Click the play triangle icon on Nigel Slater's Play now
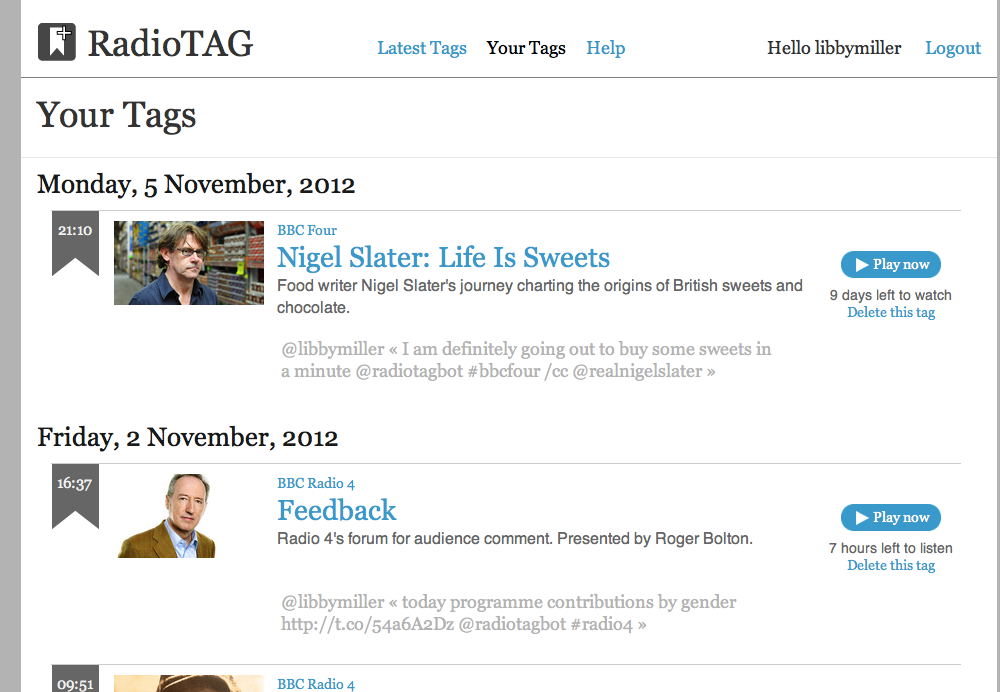 click(x=862, y=264)
